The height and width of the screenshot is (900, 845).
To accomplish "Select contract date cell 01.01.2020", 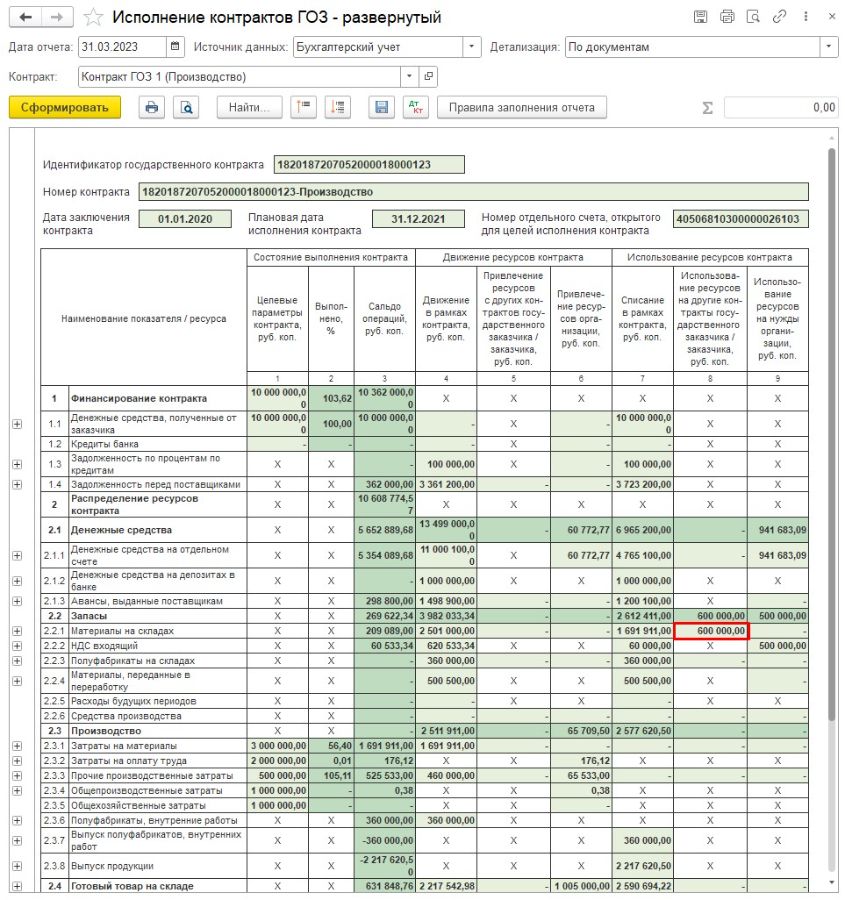I will click(x=185, y=219).
